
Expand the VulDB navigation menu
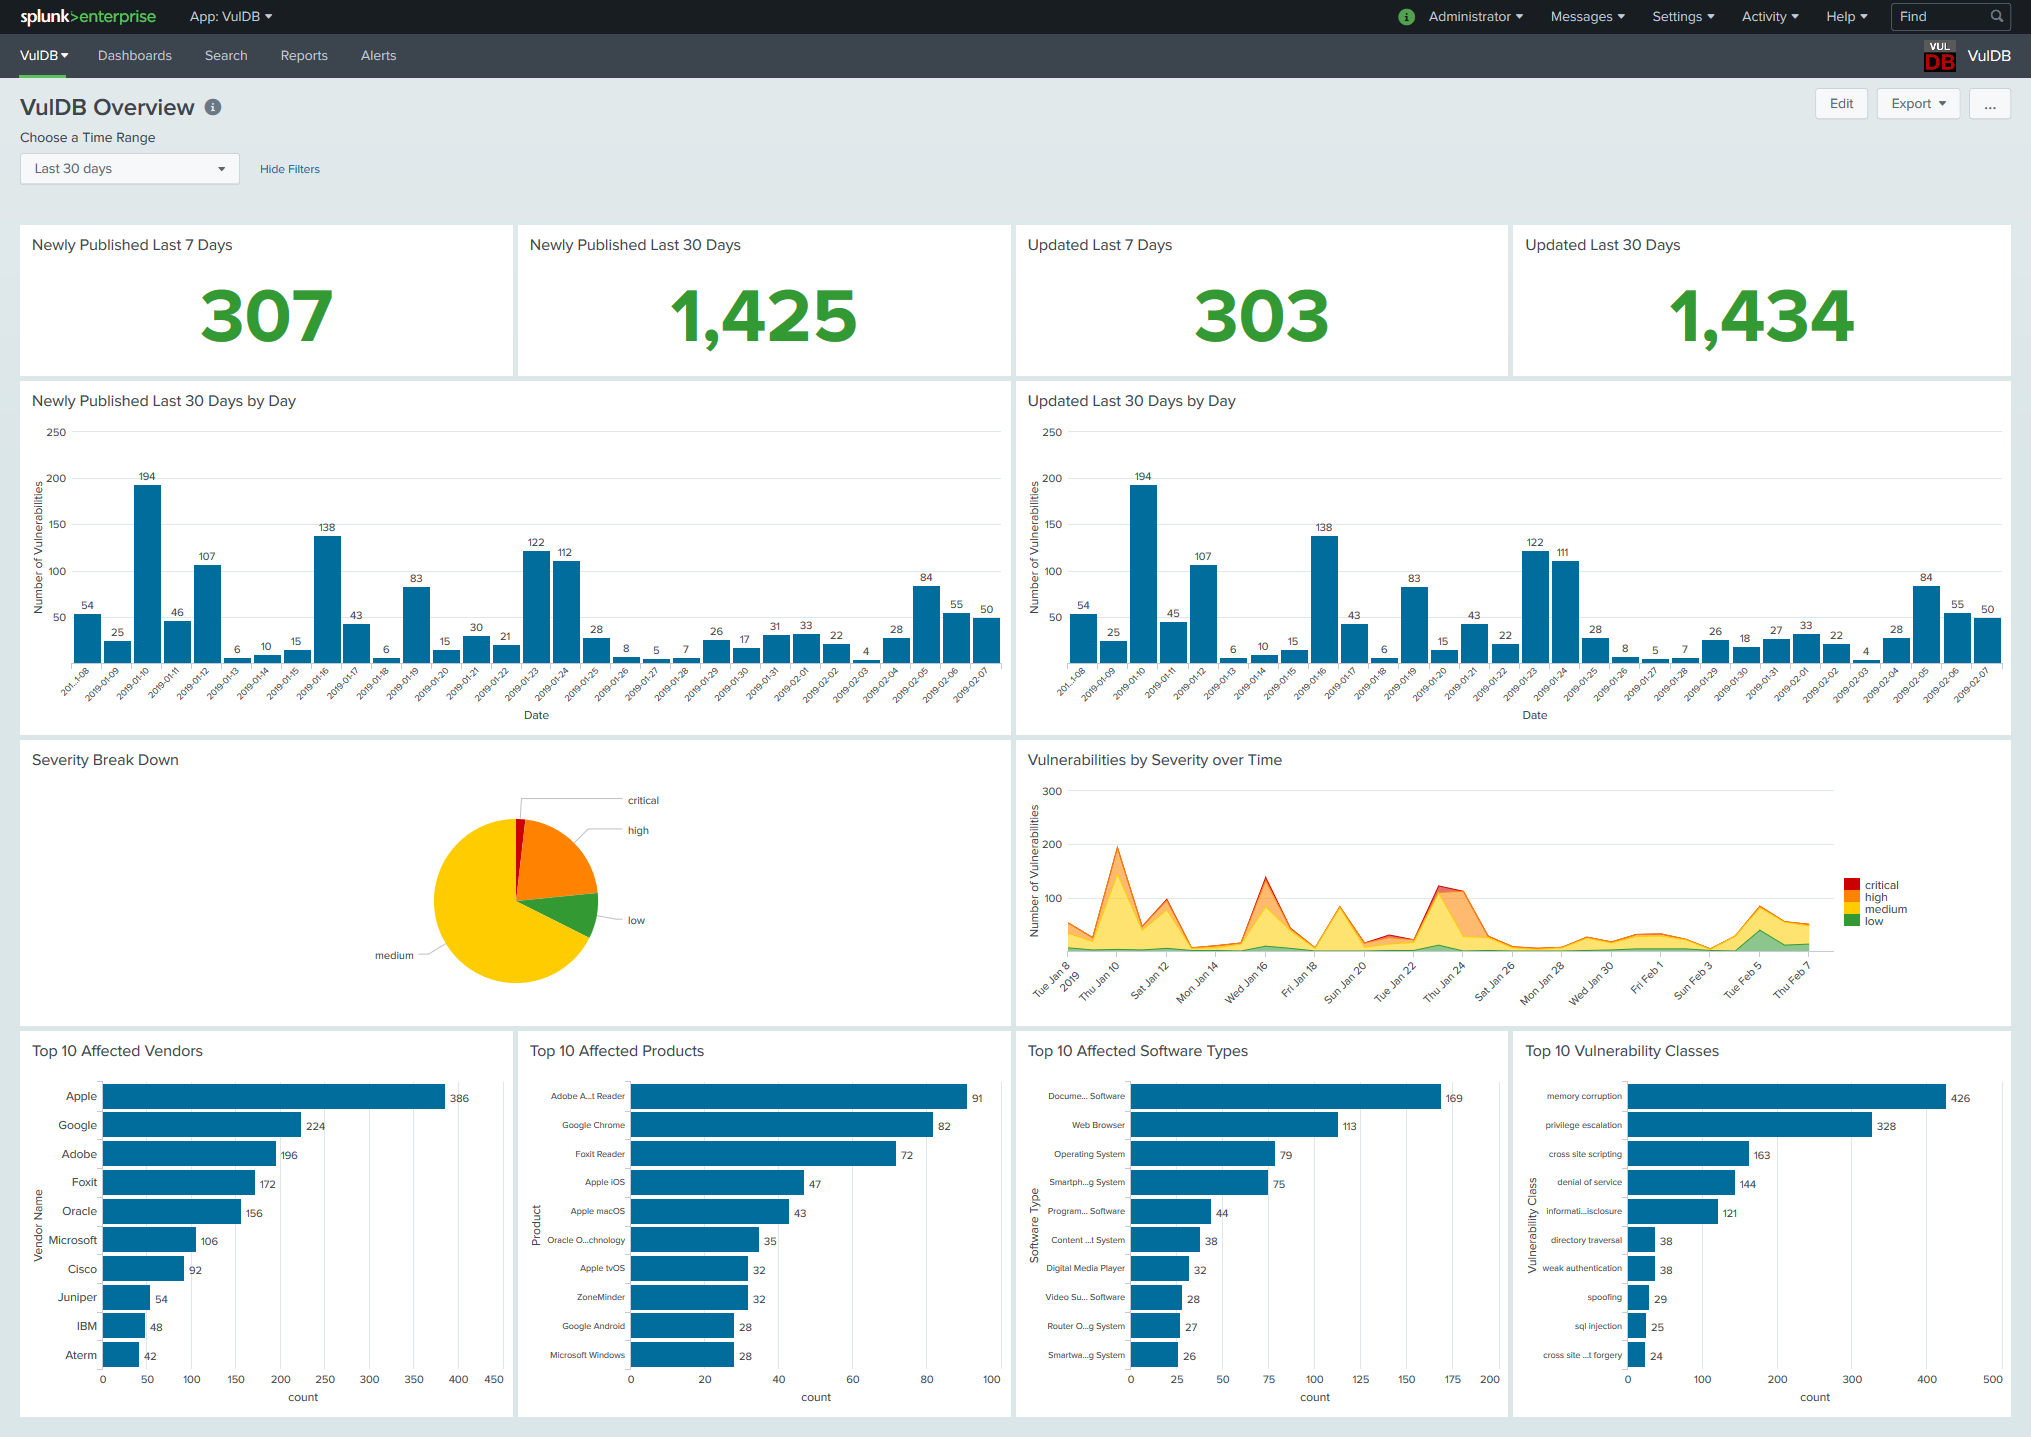[x=44, y=55]
